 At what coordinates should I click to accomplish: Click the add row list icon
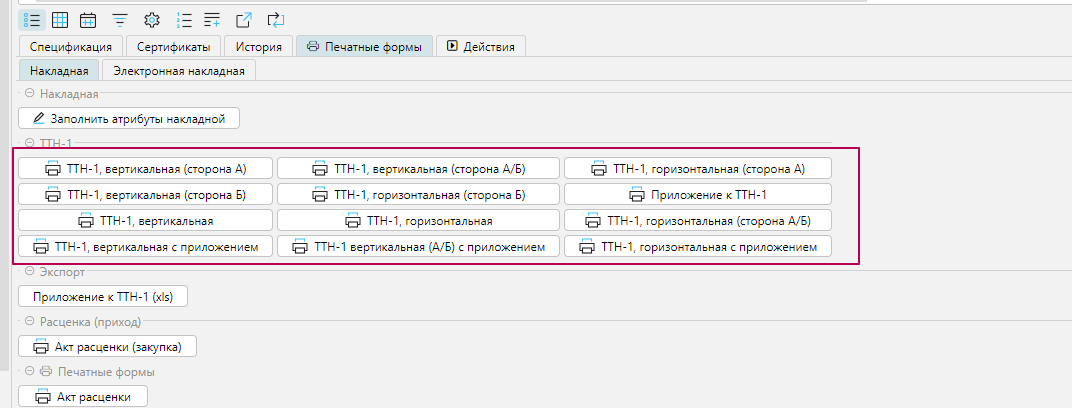point(212,19)
